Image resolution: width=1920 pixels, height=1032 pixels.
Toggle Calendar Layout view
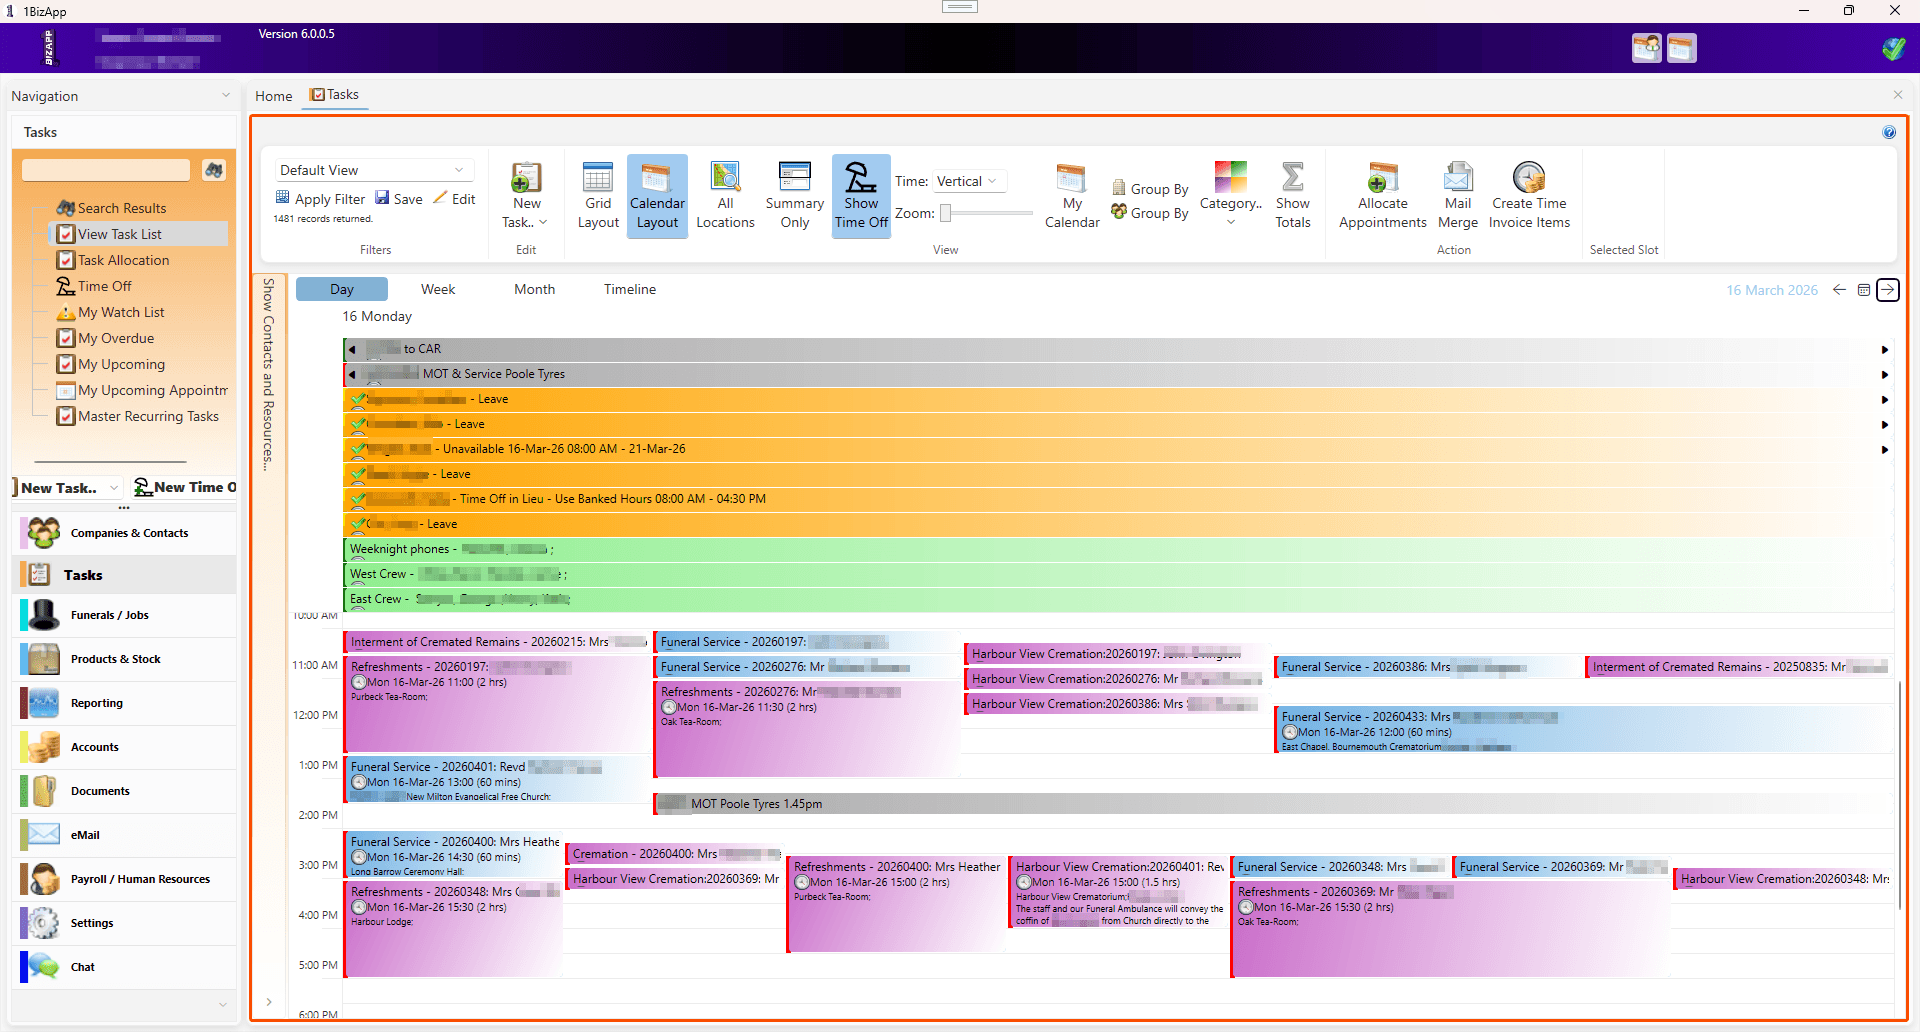[657, 196]
